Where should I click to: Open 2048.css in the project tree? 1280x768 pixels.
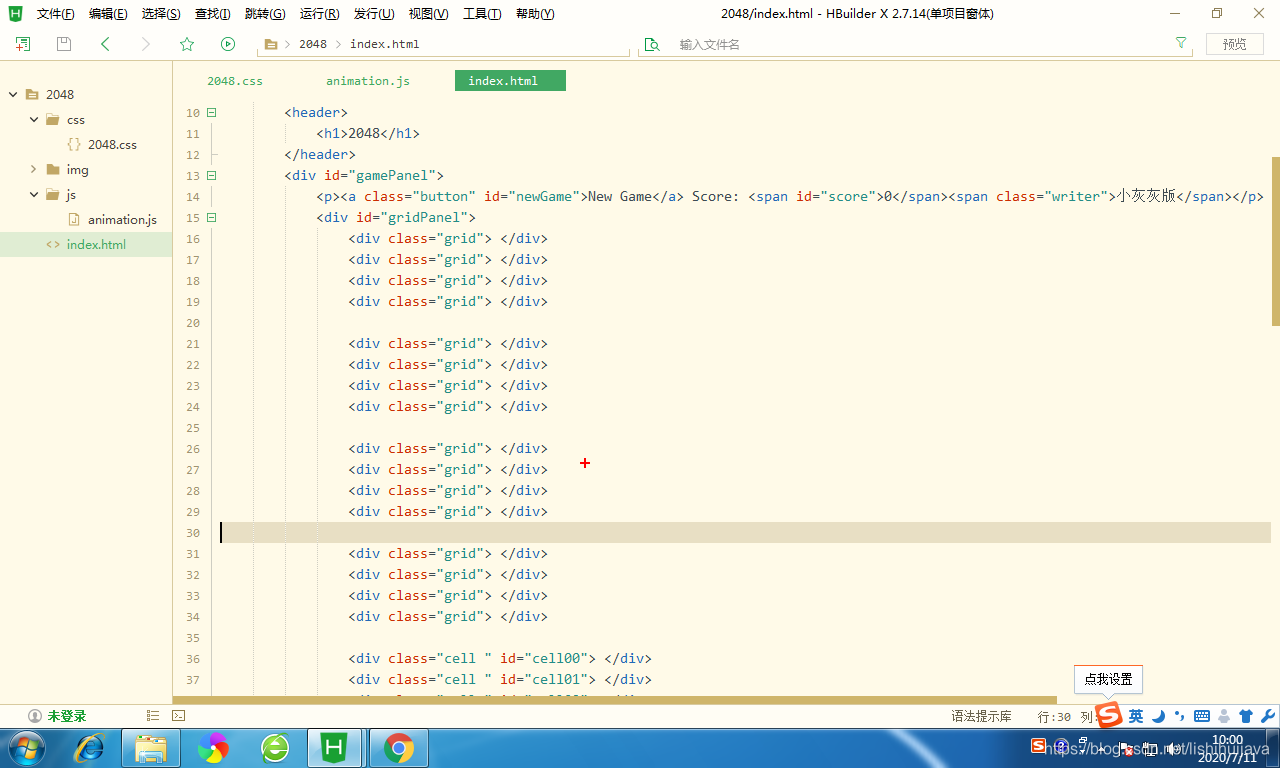point(112,144)
